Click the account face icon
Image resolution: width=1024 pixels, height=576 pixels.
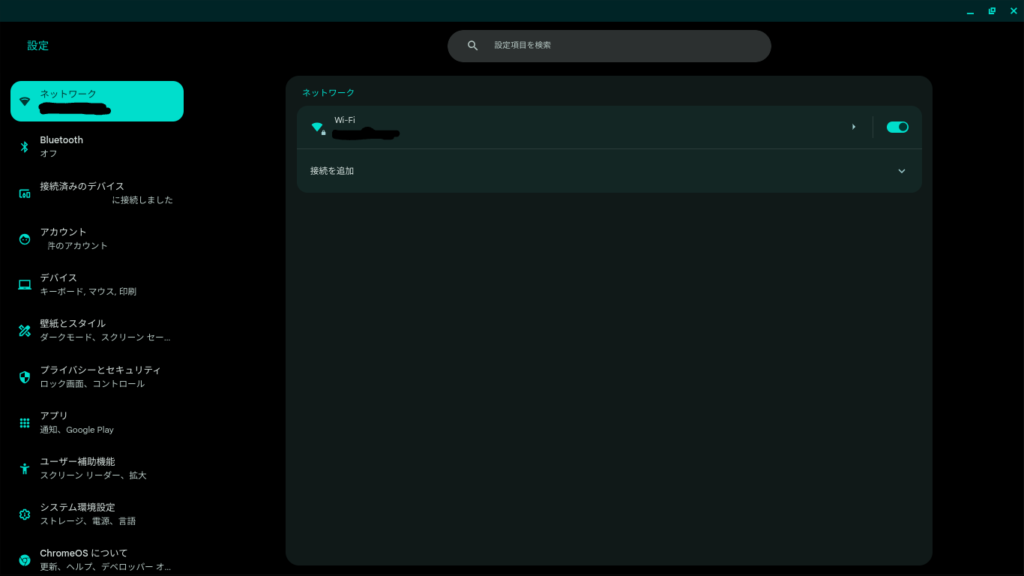(x=25, y=239)
